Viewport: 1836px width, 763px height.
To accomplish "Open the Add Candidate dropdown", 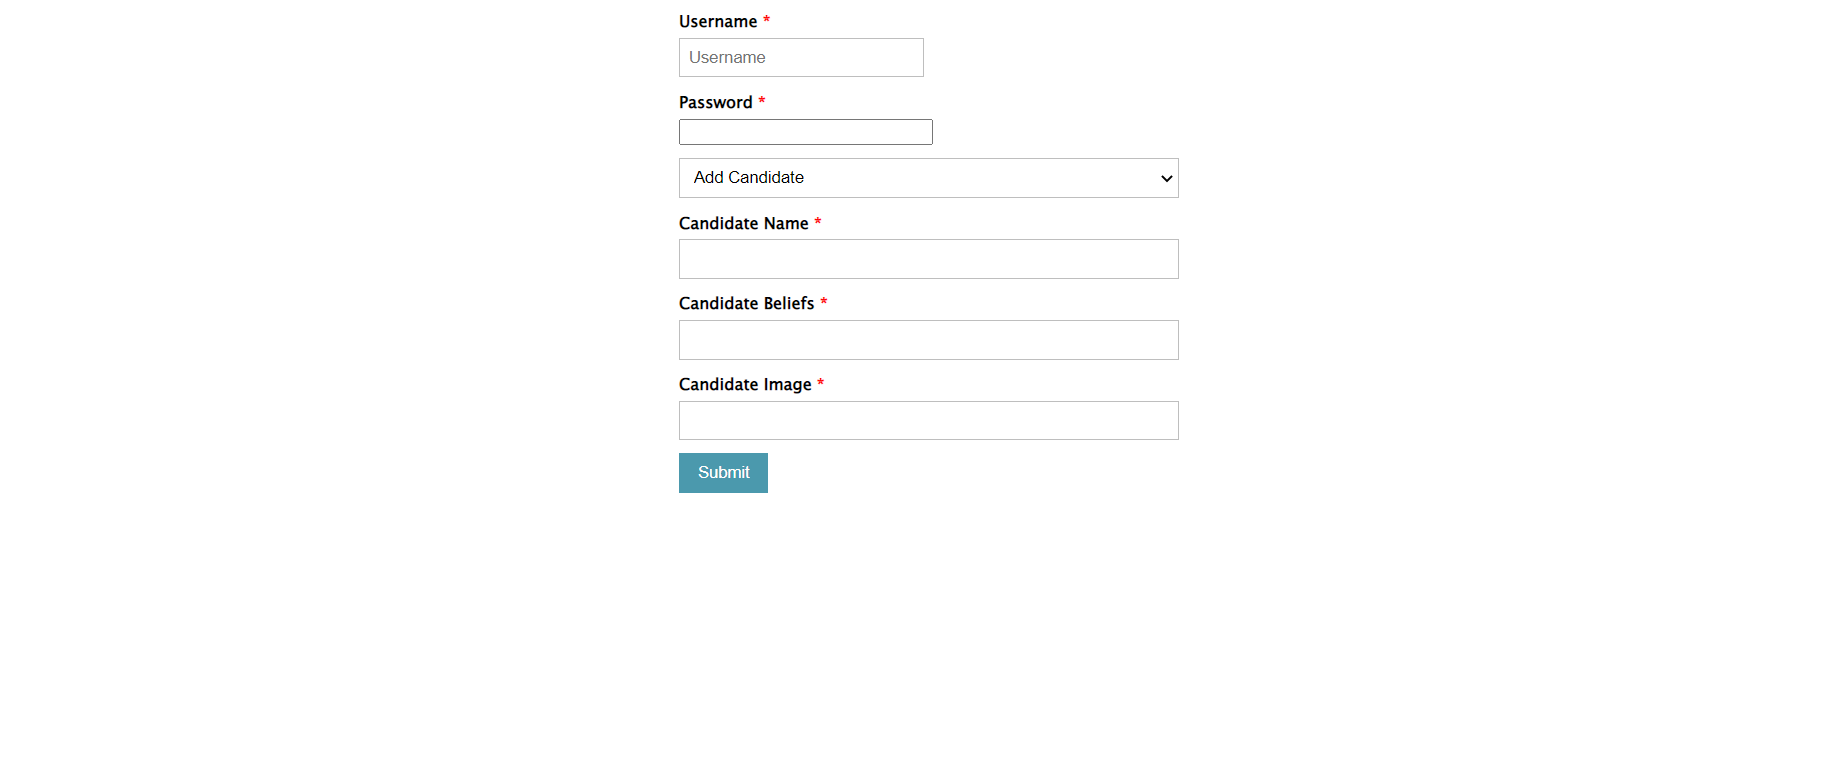I will coord(927,178).
